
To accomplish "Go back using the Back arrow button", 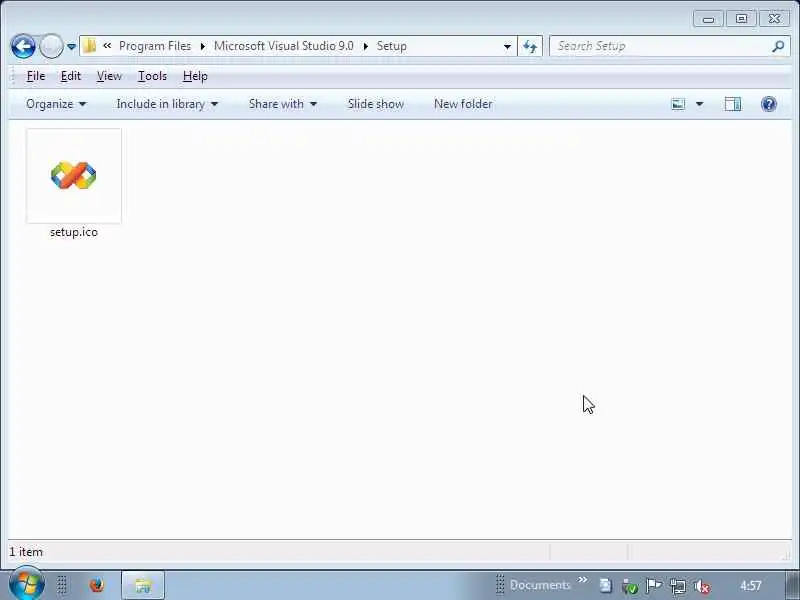I will [x=23, y=46].
